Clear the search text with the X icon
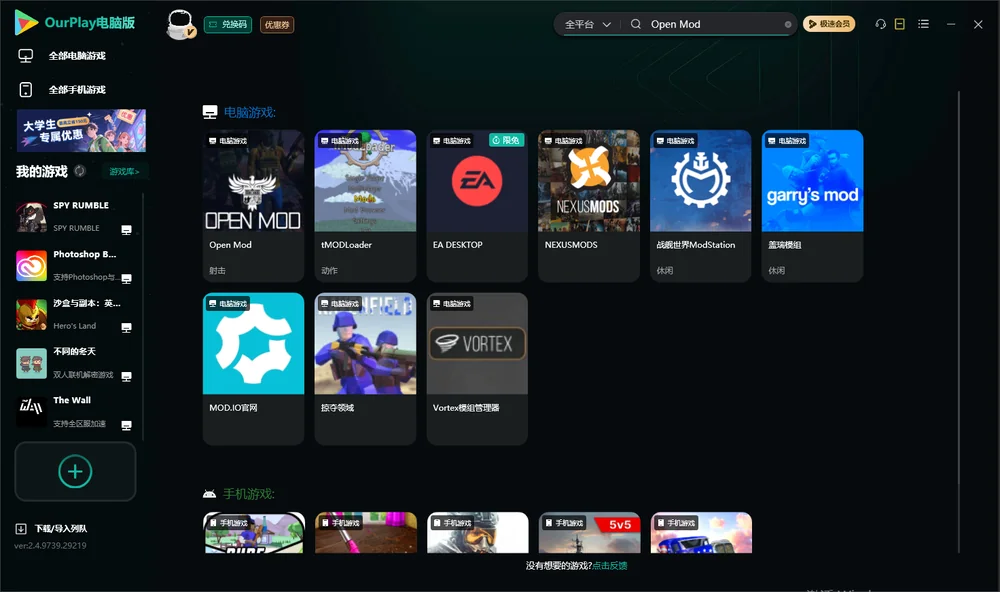Viewport: 1000px width, 592px height. [x=788, y=25]
